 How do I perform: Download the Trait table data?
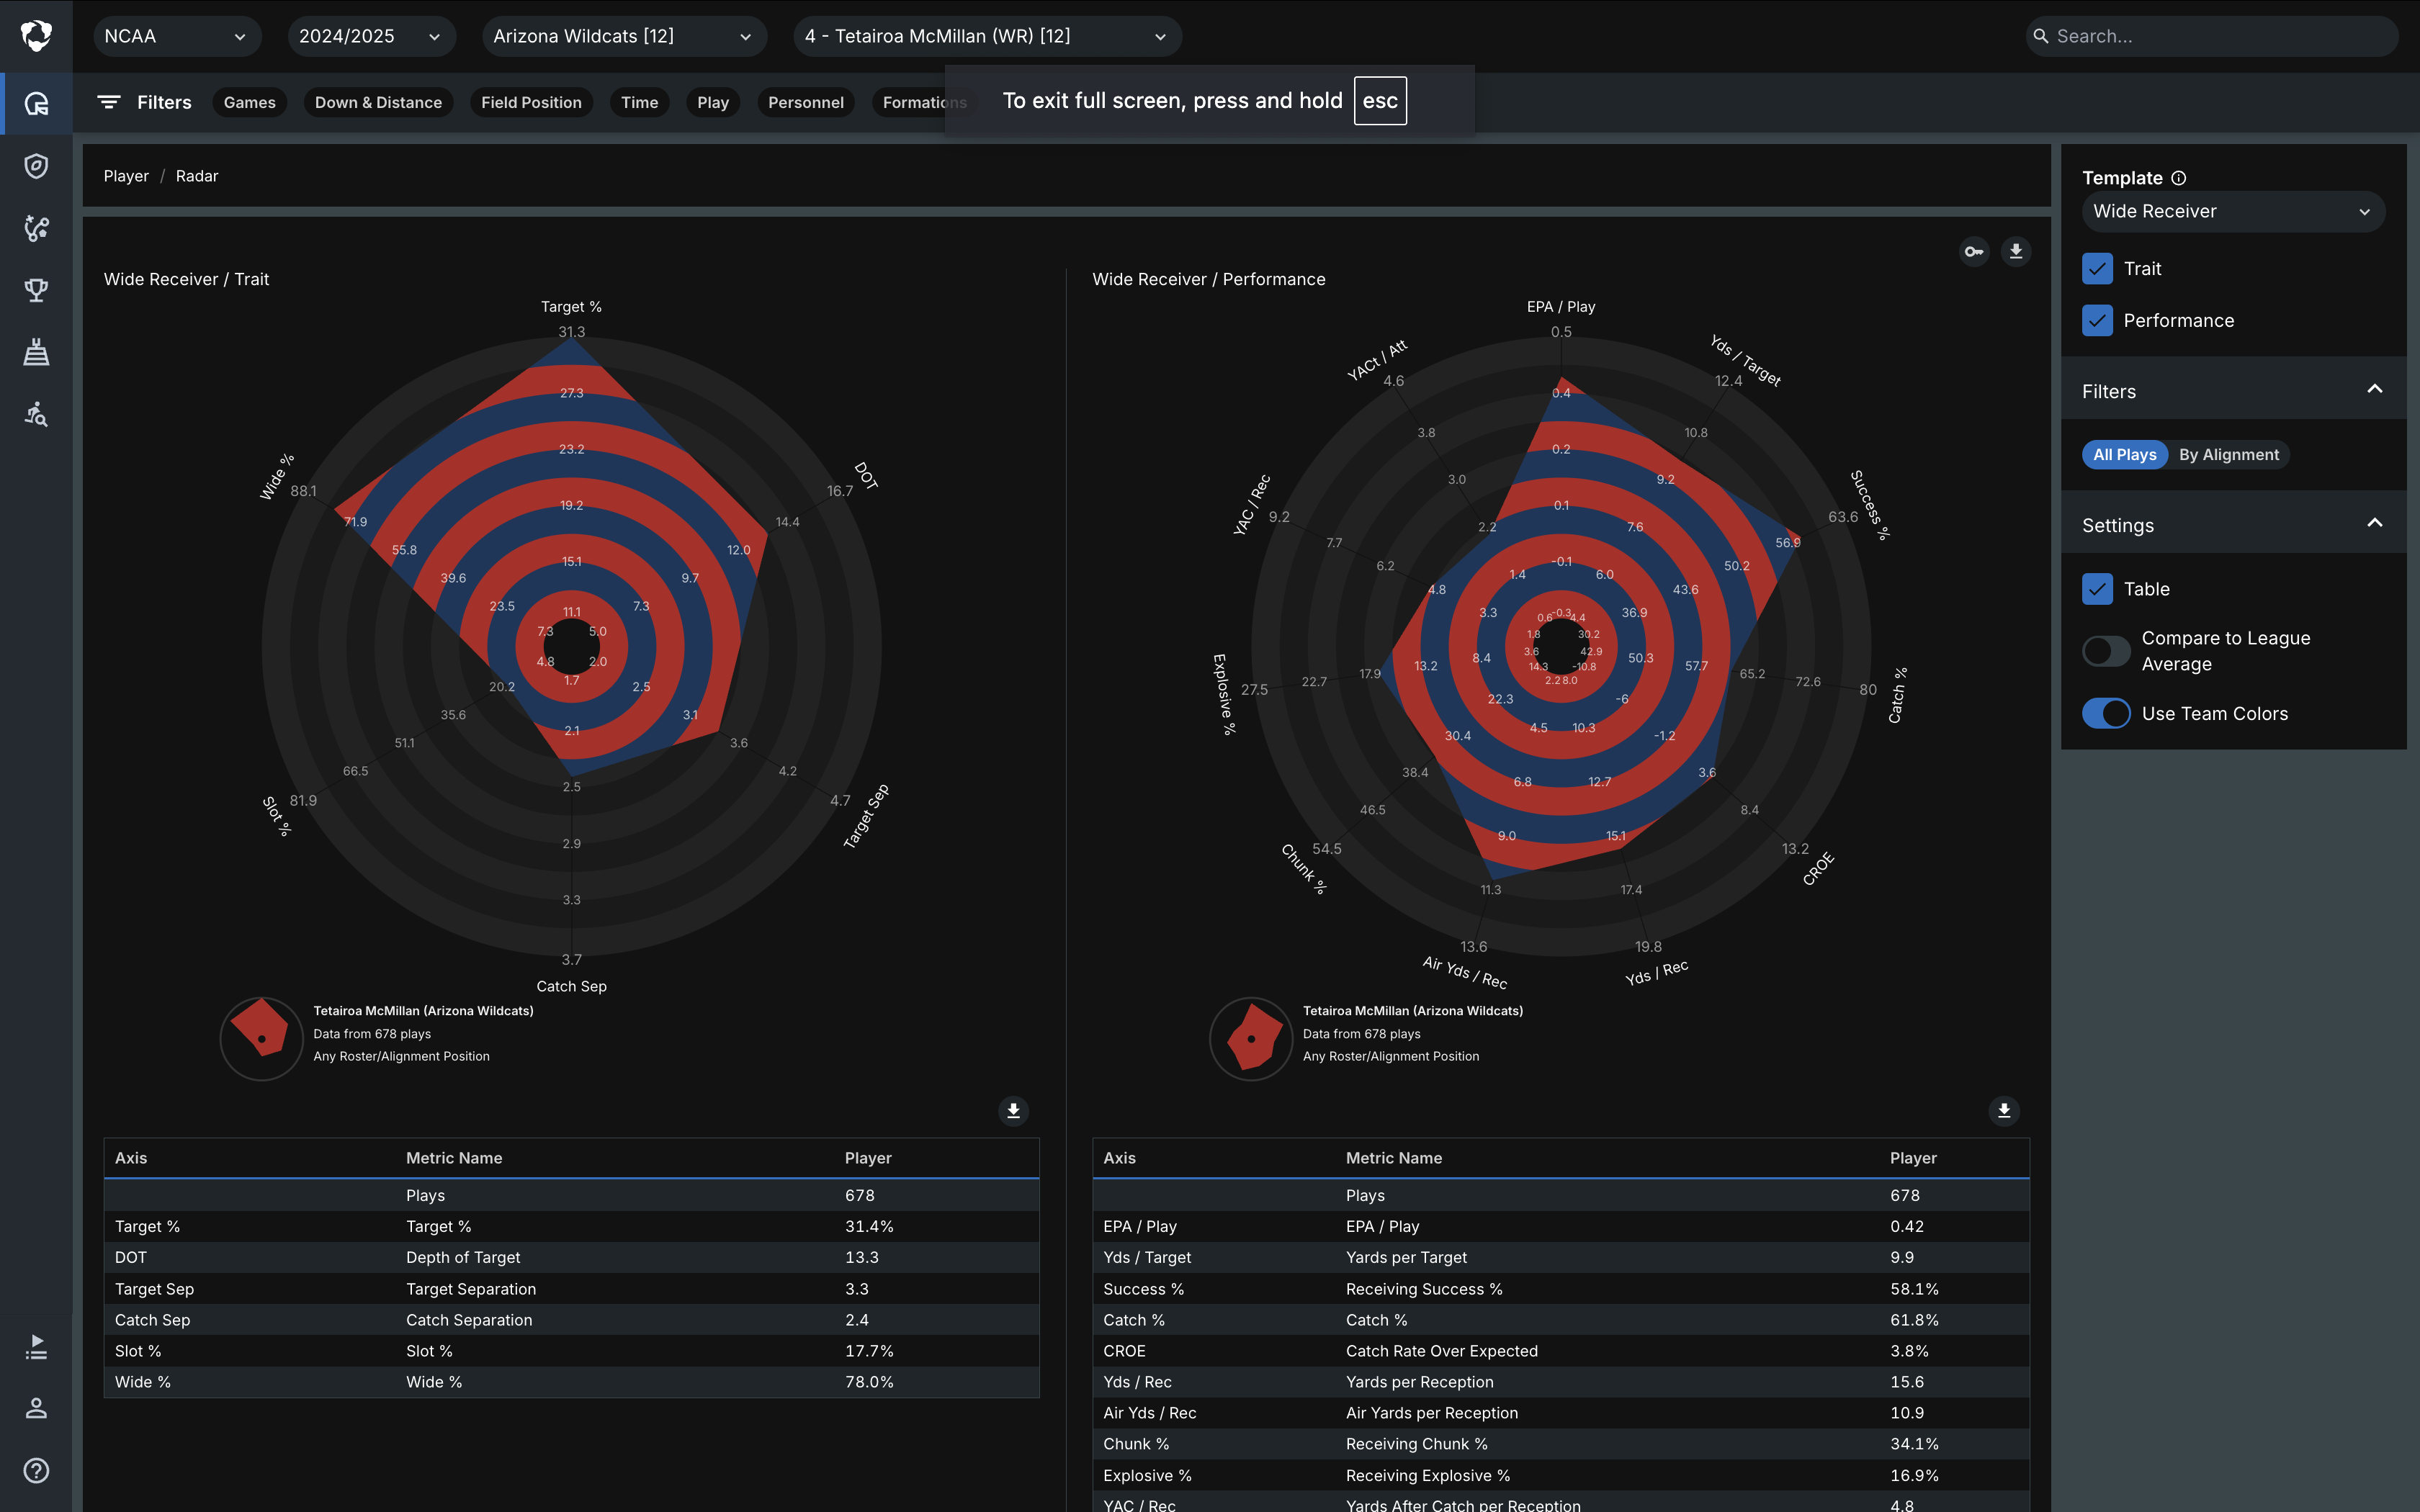1013,1111
